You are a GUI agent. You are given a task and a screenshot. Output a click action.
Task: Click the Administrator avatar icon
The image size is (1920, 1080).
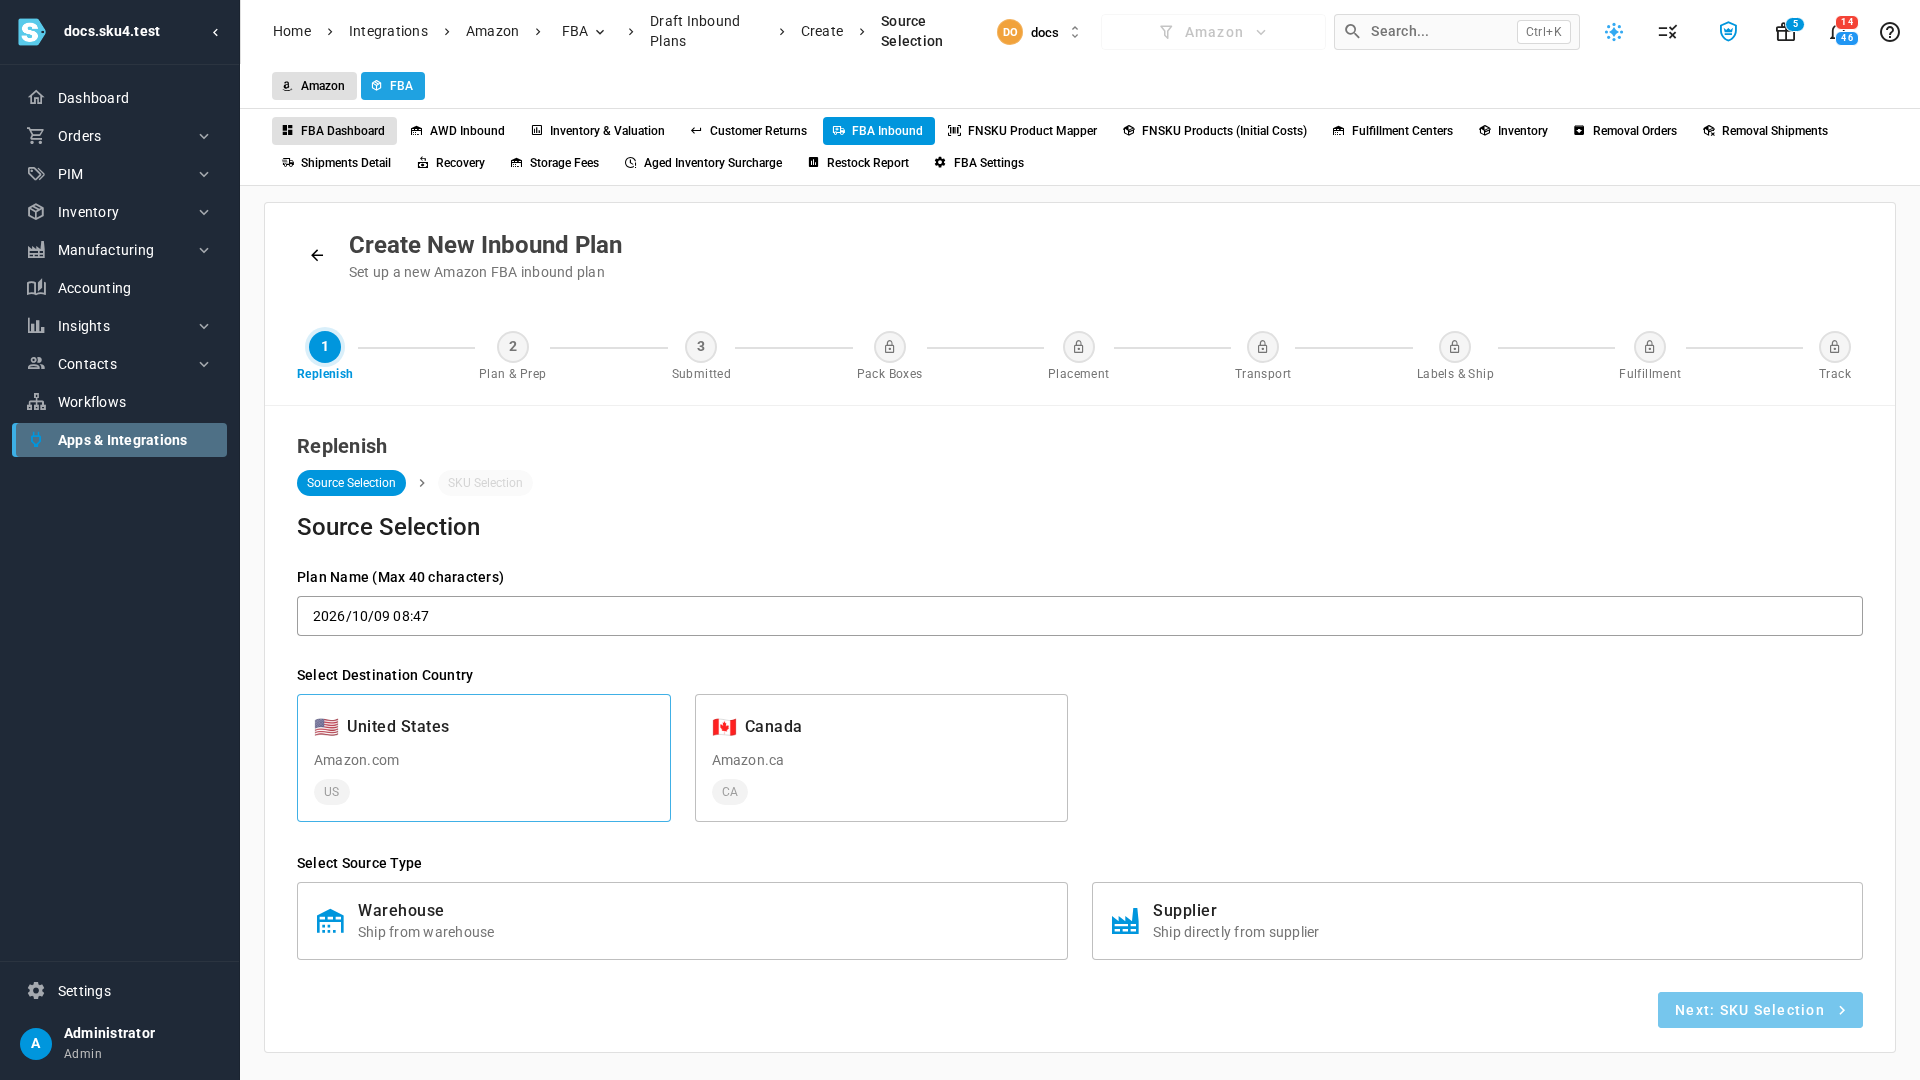coord(36,1043)
